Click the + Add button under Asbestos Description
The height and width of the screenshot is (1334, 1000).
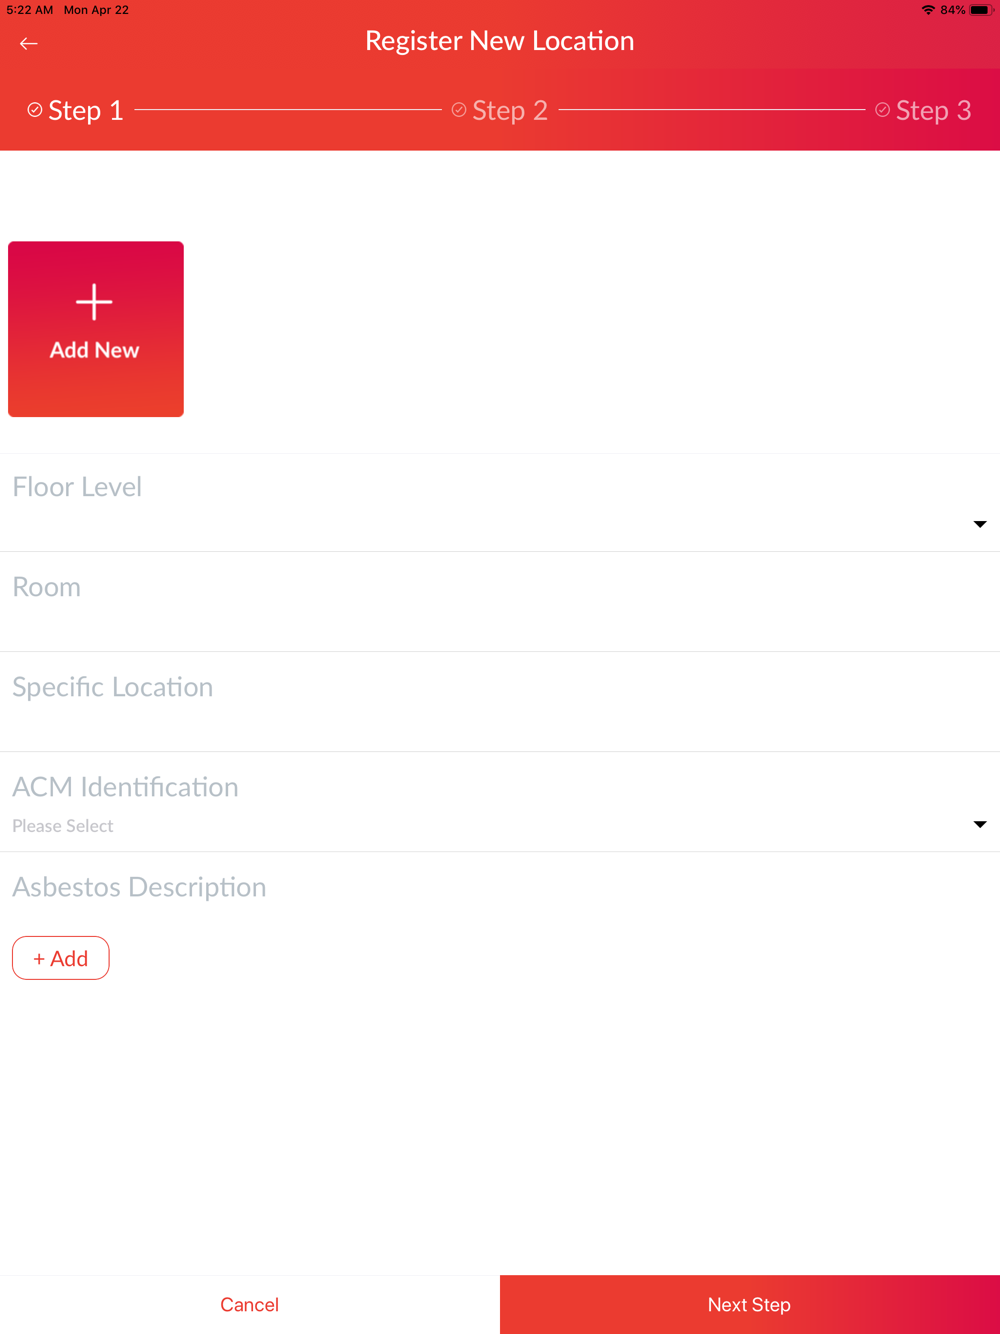coord(61,958)
